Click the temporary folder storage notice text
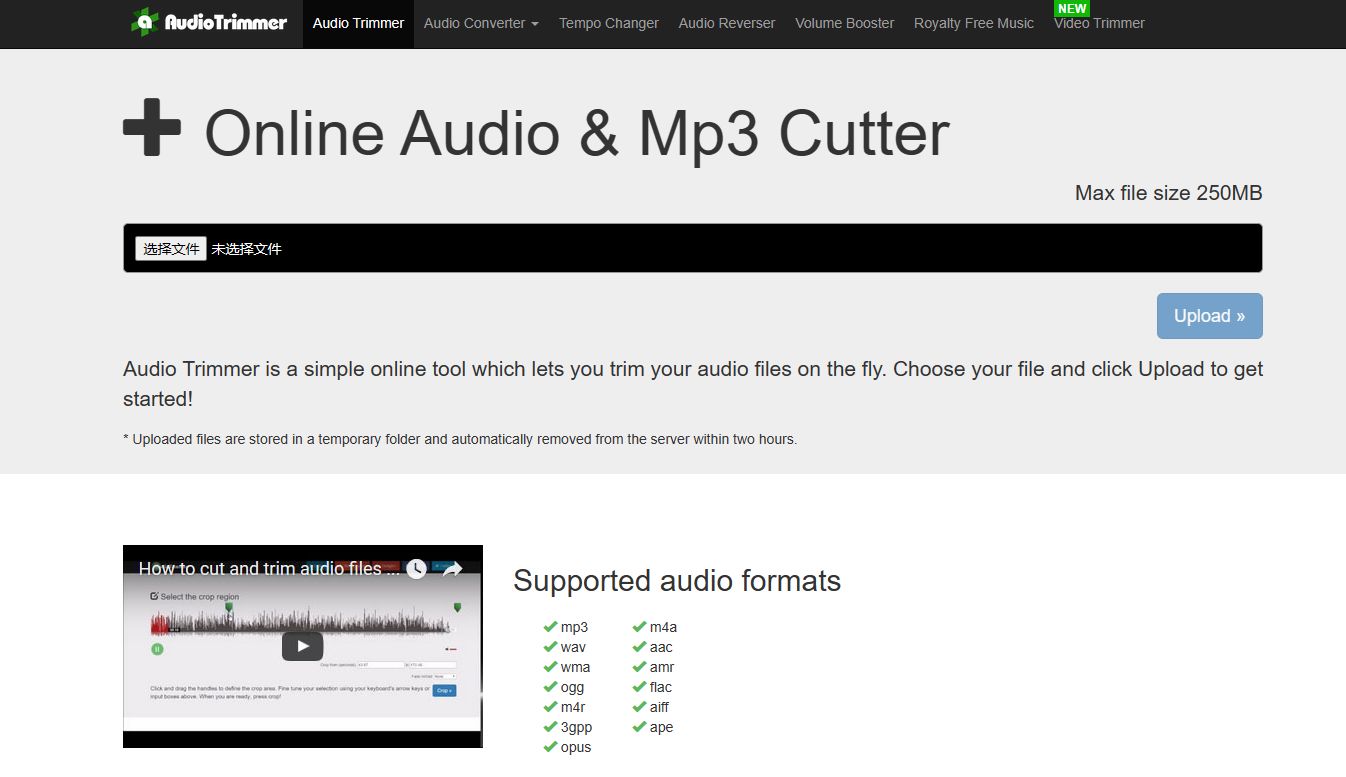1346x777 pixels. tap(460, 439)
